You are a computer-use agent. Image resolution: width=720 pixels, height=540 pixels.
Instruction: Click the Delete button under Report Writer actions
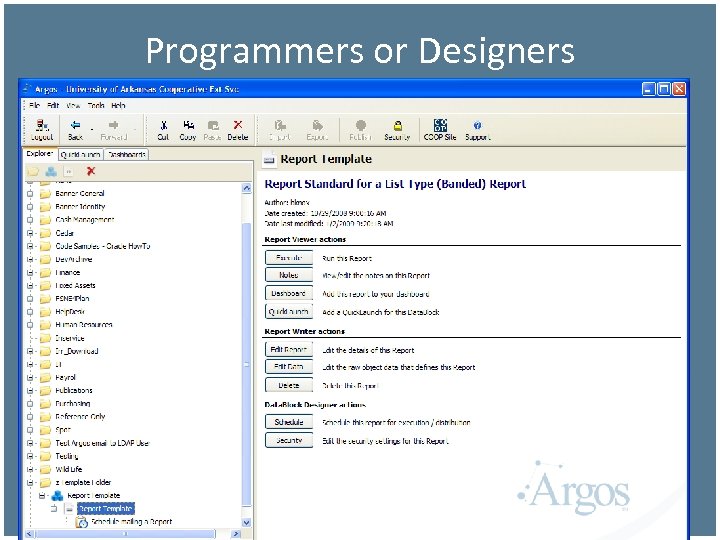click(x=289, y=385)
